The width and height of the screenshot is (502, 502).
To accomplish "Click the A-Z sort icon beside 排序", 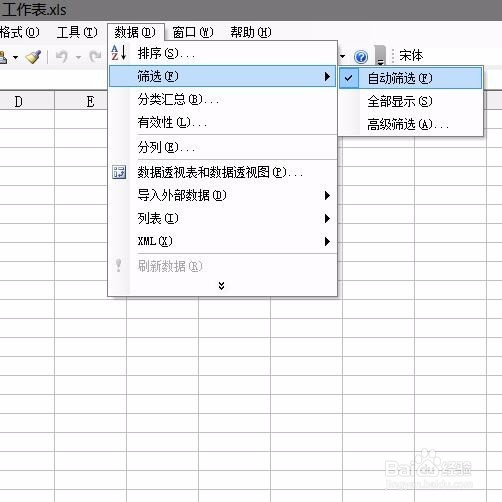I will 119,53.
